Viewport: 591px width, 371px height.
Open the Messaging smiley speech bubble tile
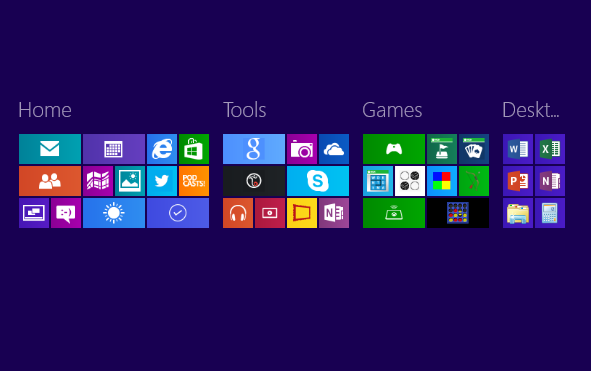pos(66,213)
